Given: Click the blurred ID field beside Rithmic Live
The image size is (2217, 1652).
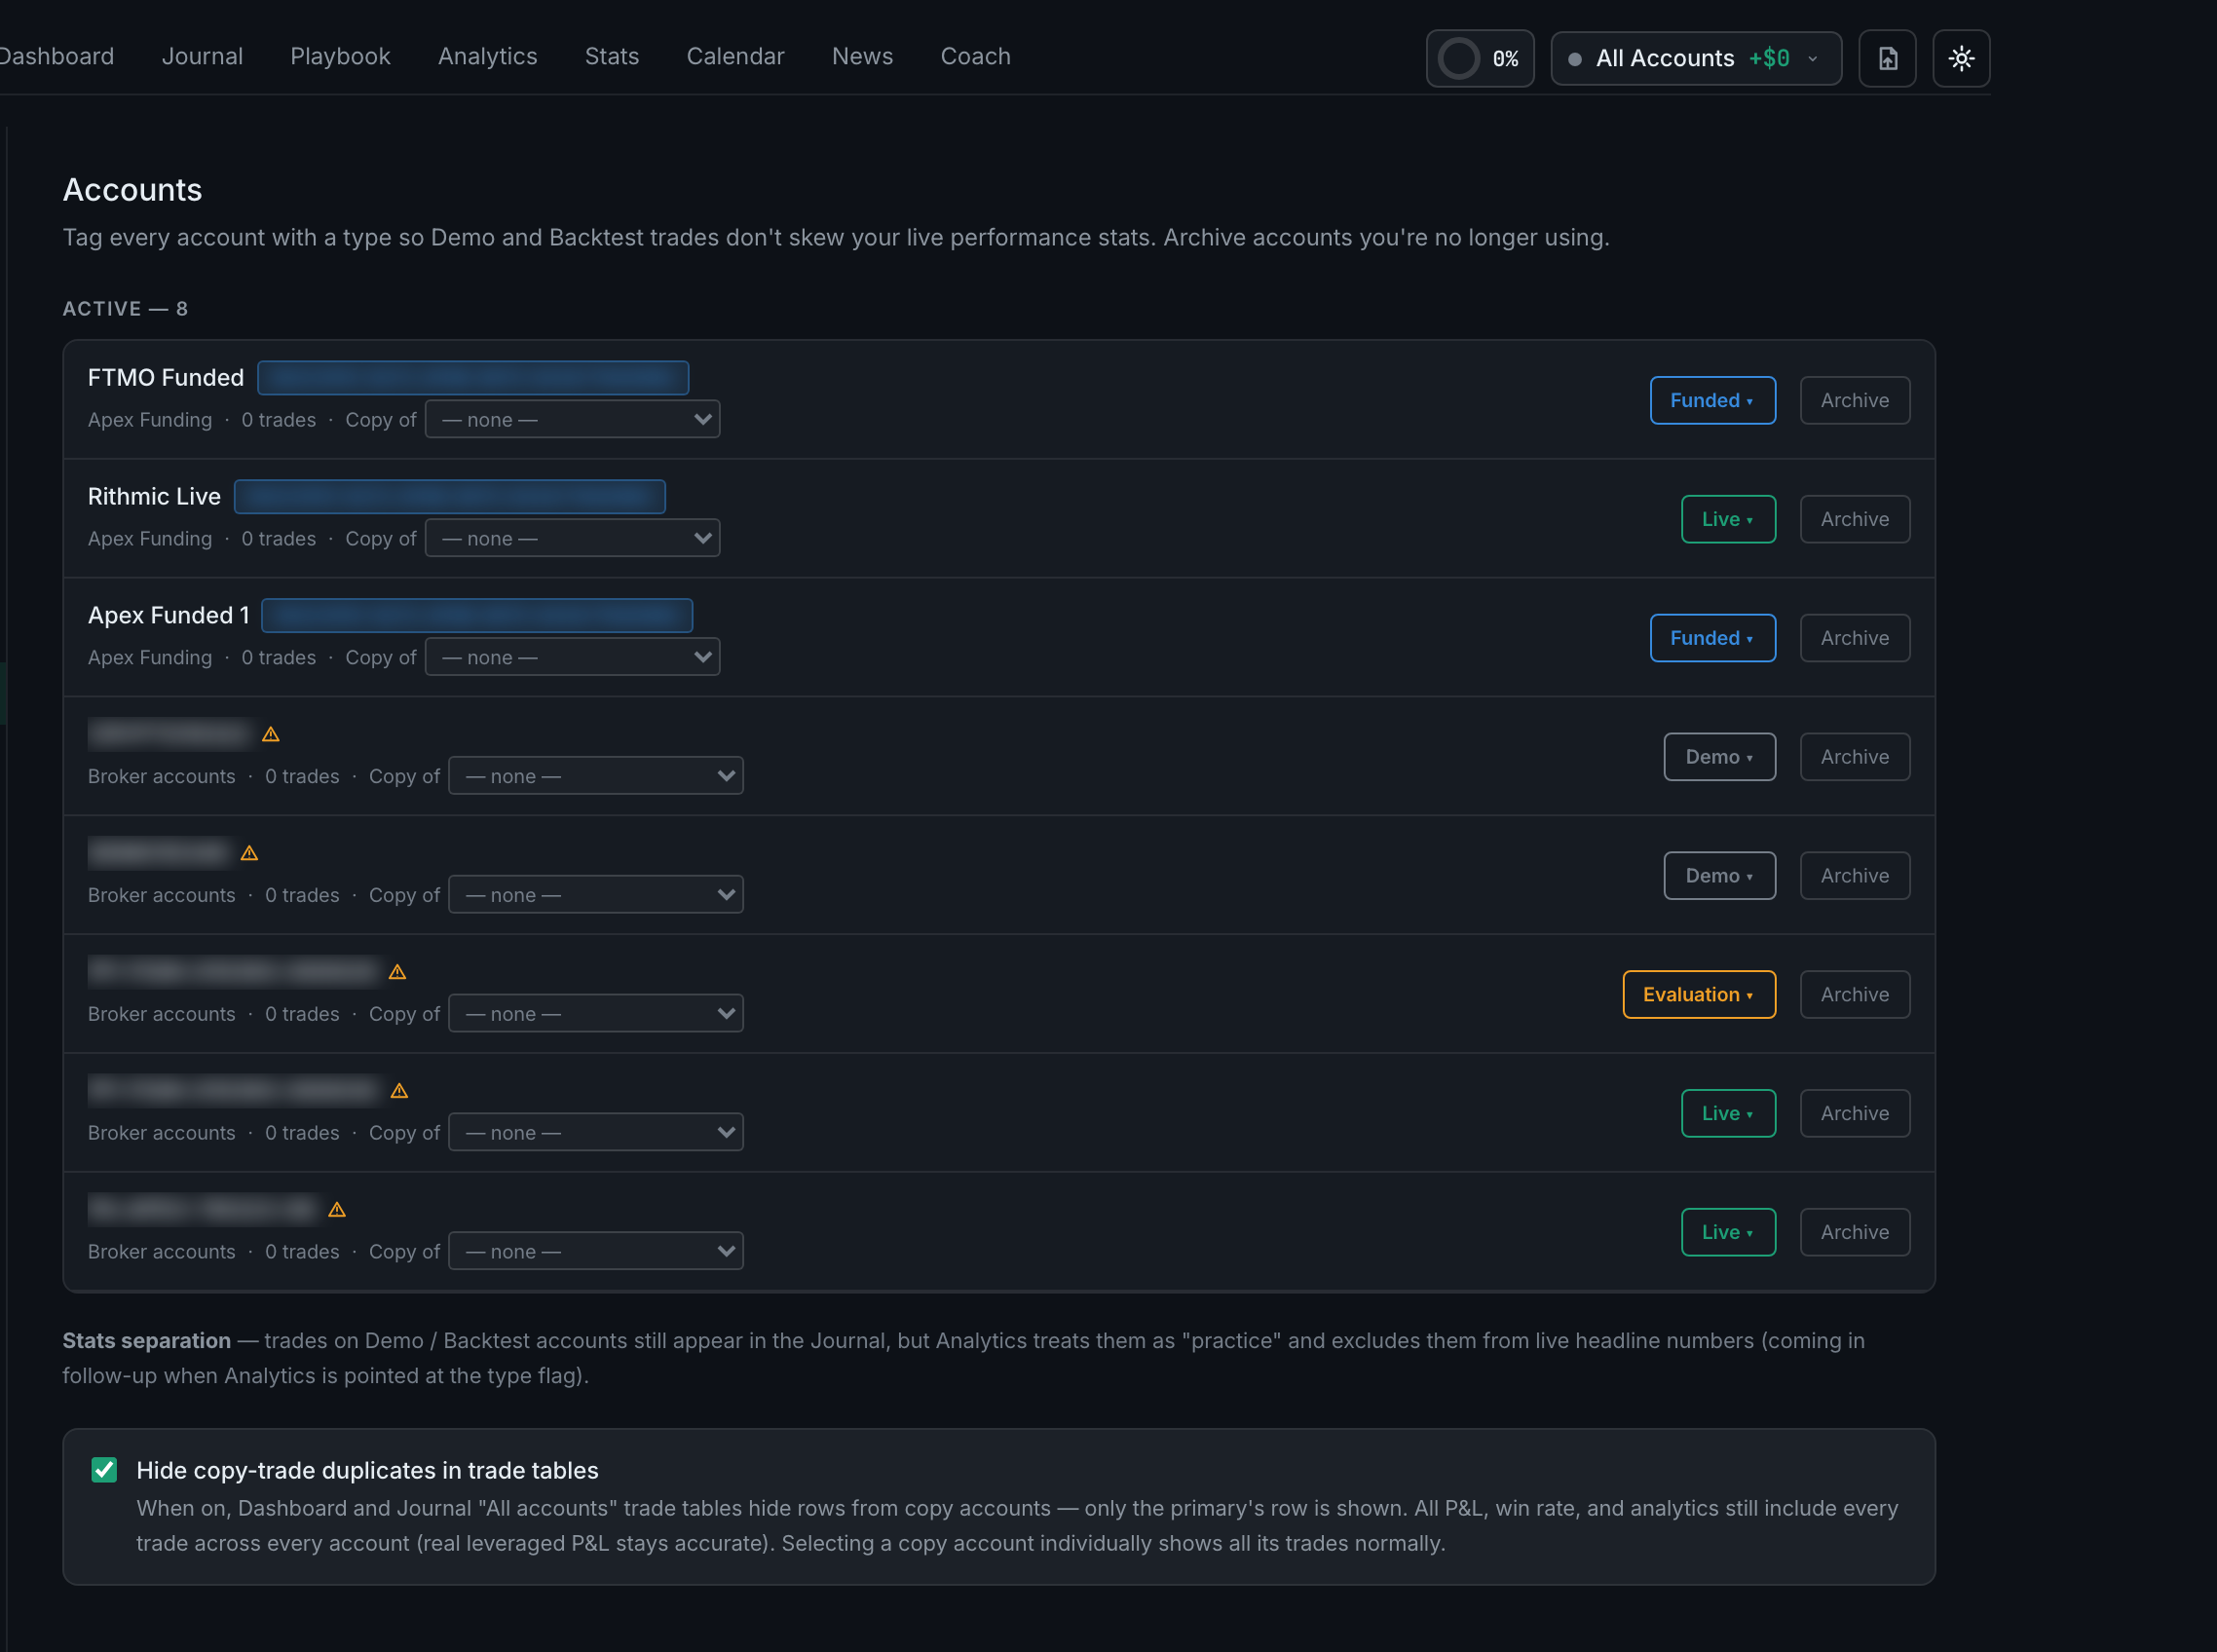Looking at the screenshot, I should click(x=449, y=497).
